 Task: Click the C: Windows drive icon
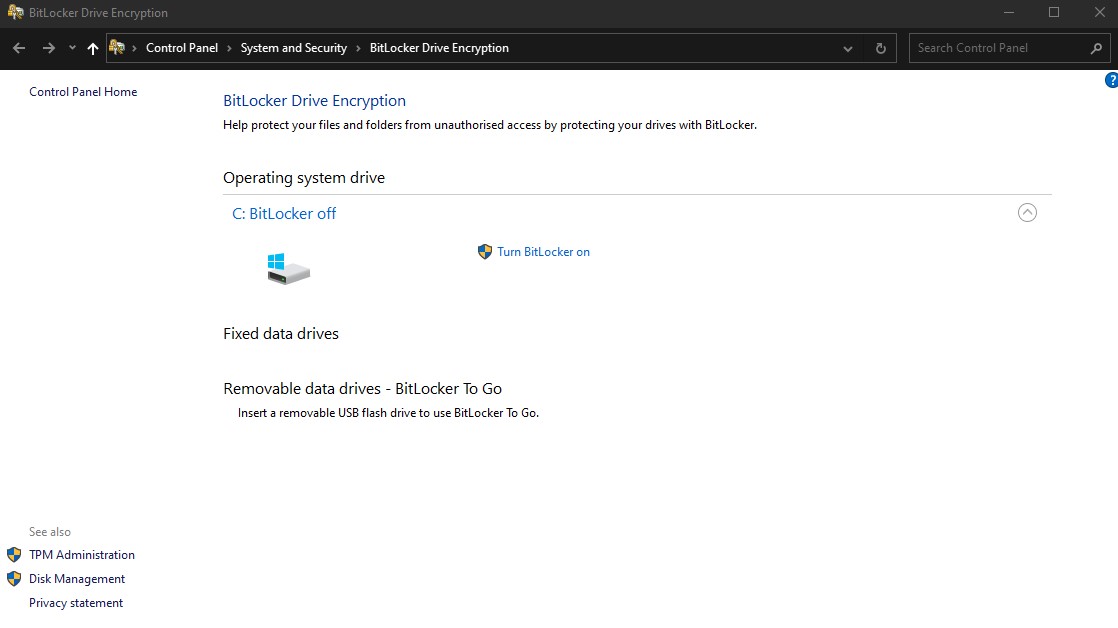[288, 269]
